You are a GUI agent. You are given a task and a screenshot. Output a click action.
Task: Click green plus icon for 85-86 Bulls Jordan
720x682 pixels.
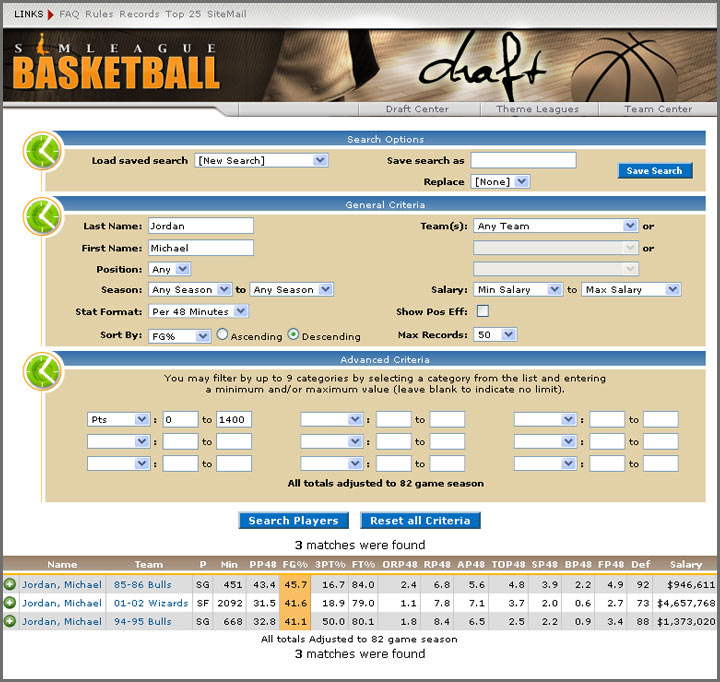10,585
